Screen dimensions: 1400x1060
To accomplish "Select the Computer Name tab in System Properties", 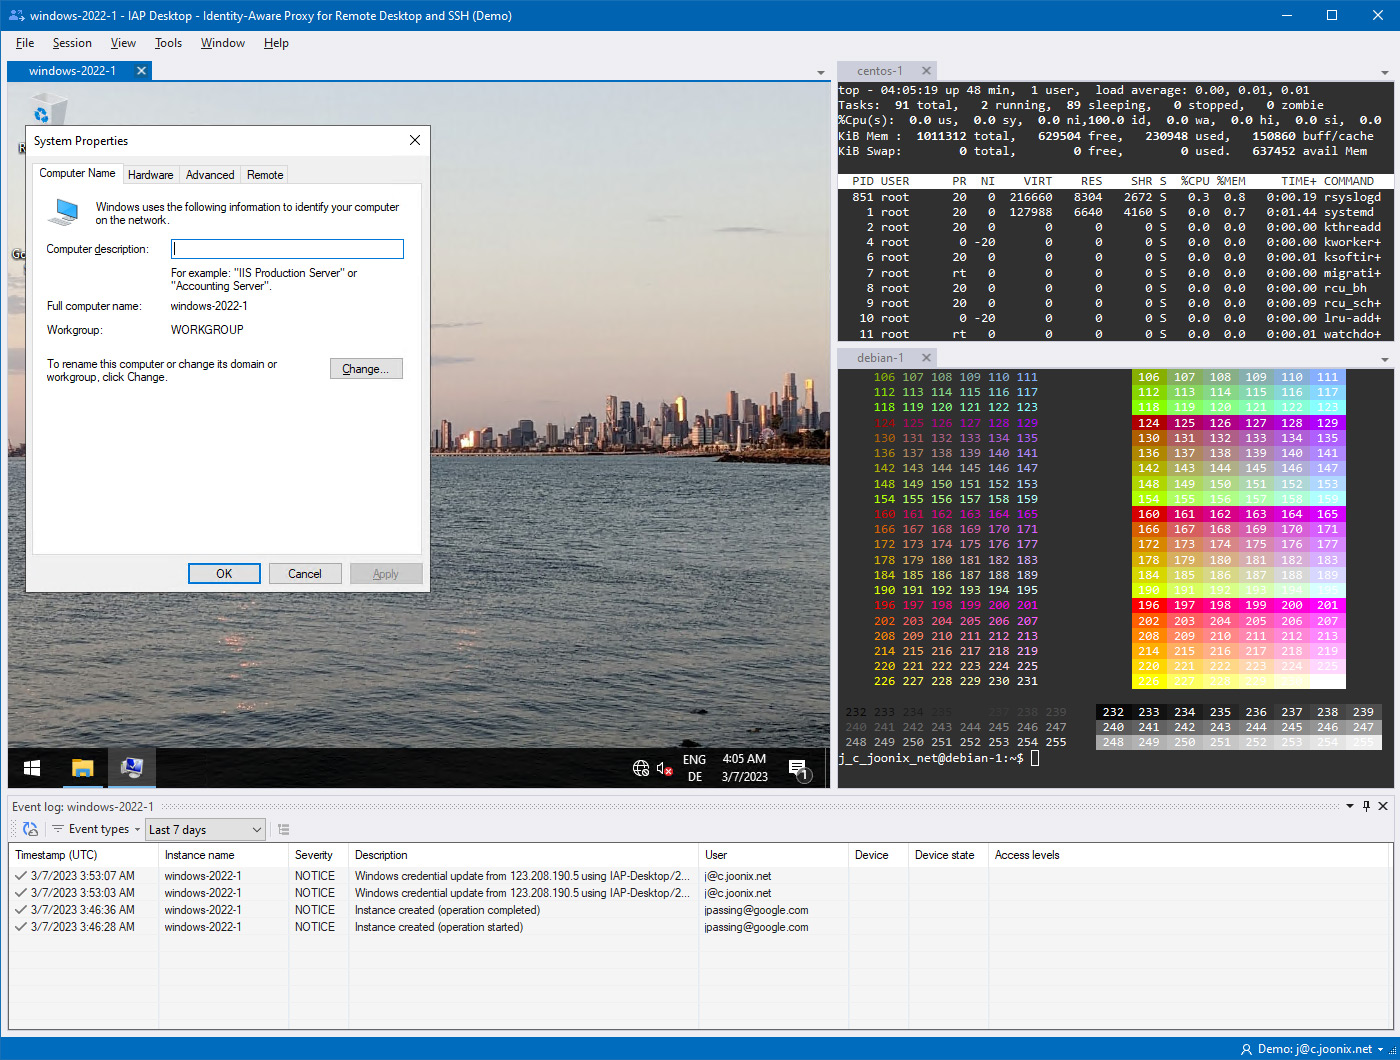I will tap(77, 173).
